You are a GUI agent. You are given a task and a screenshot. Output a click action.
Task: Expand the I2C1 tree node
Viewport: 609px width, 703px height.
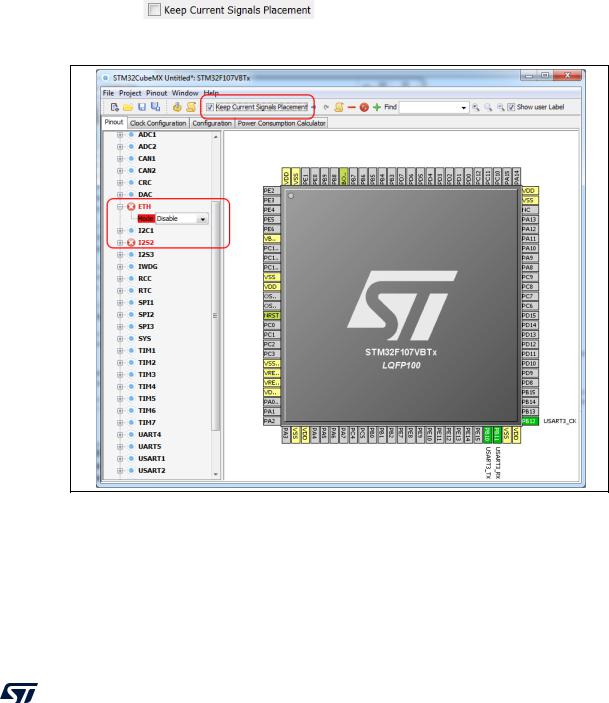(120, 230)
